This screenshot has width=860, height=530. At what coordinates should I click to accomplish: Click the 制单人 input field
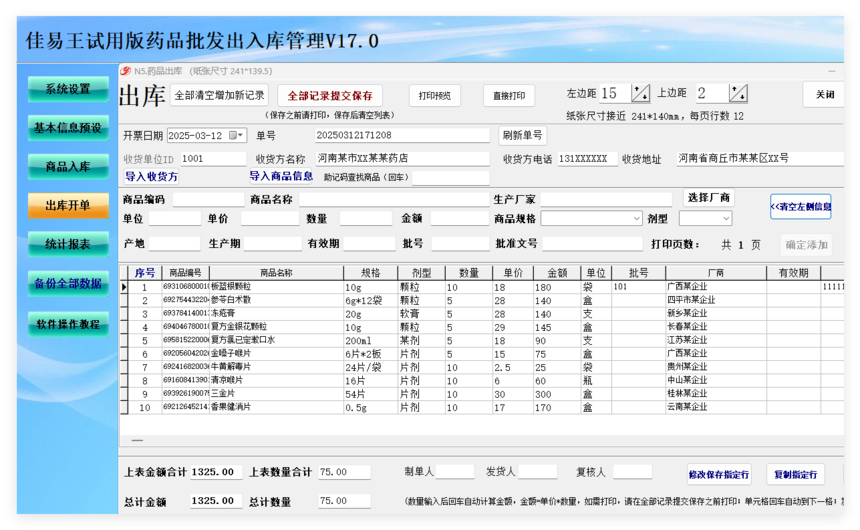point(455,471)
